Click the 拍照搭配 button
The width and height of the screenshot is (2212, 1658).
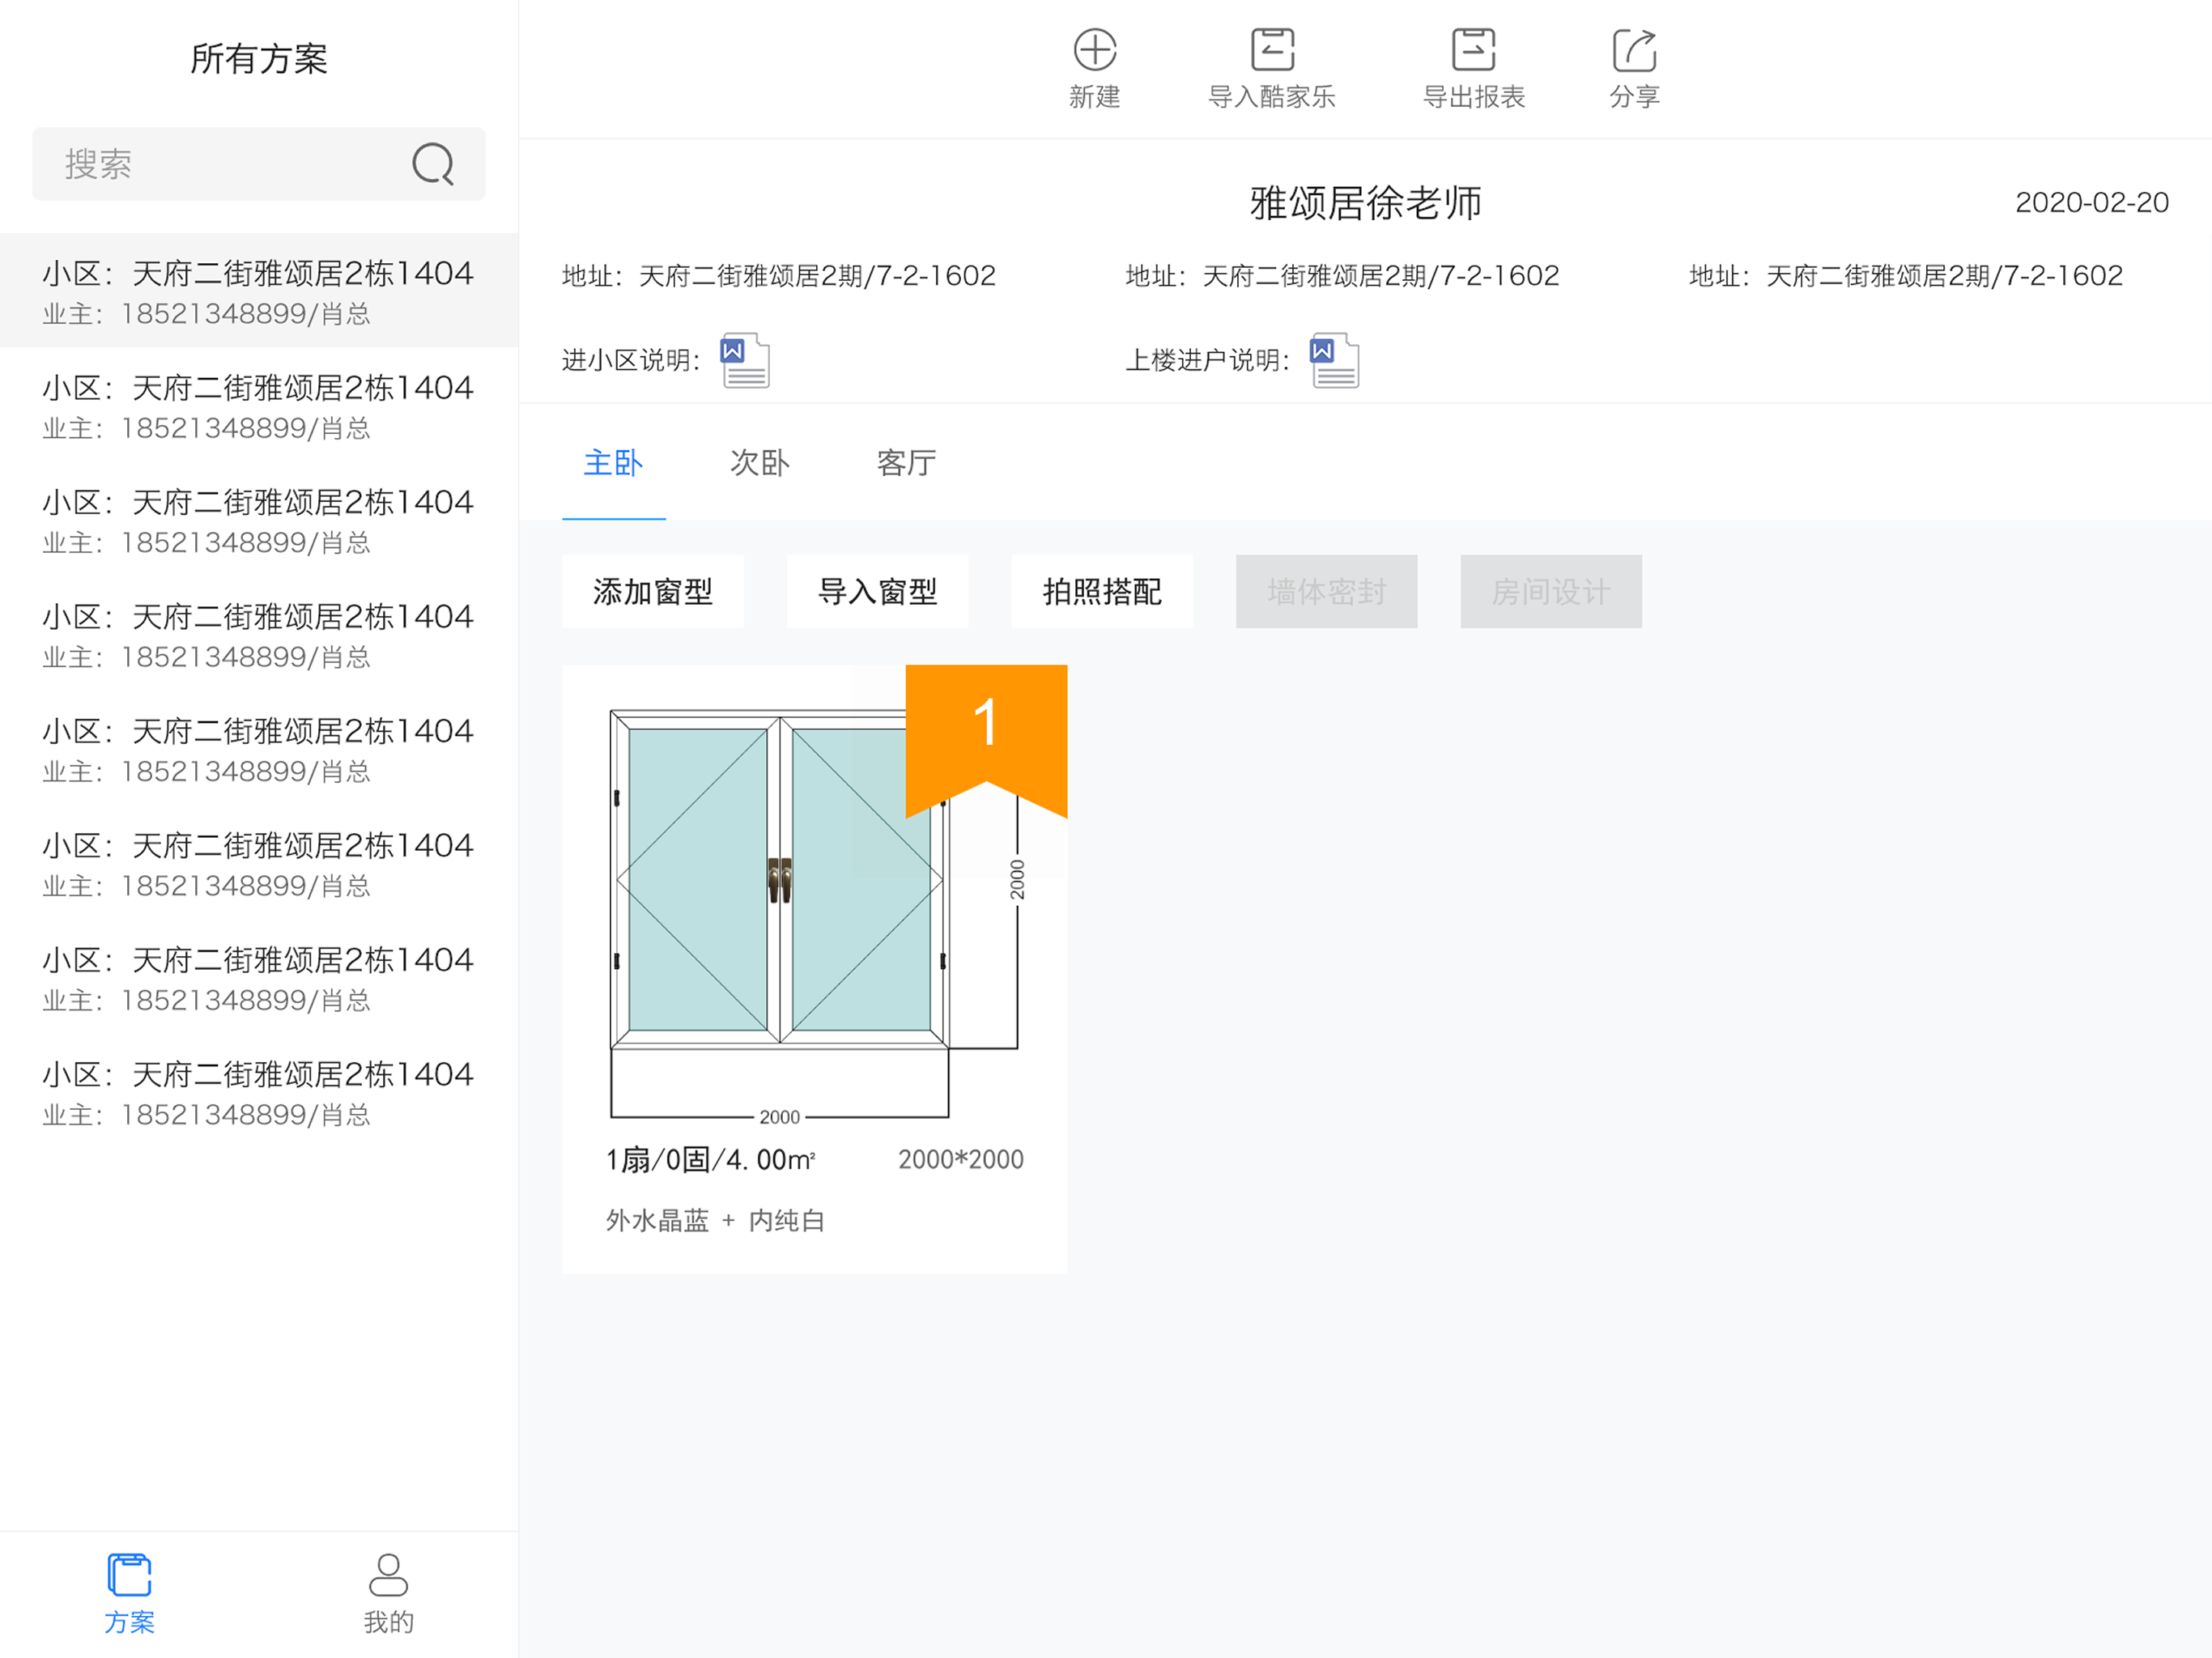click(x=1102, y=591)
